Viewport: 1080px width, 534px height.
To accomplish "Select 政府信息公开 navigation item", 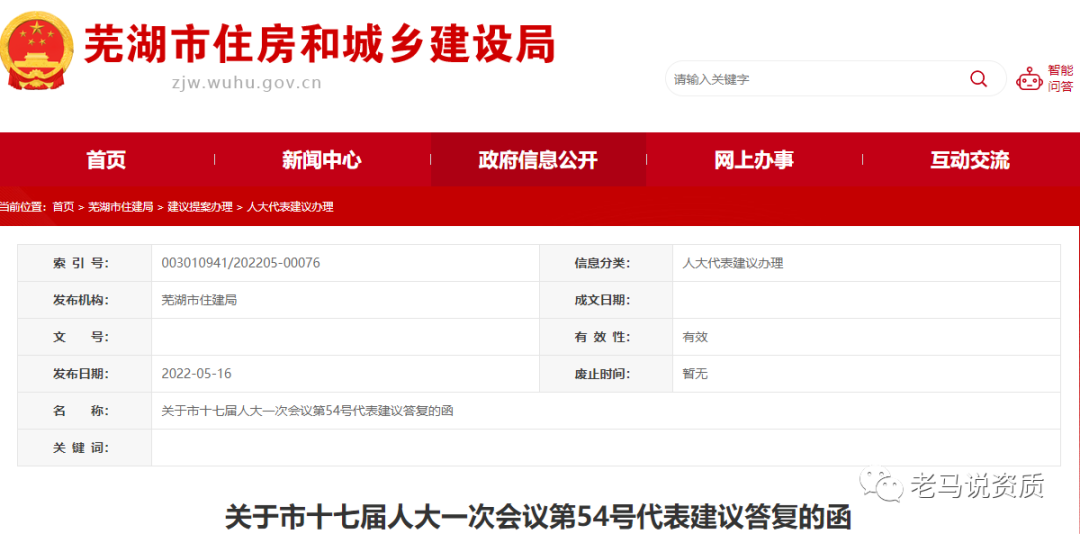I will pos(538,160).
